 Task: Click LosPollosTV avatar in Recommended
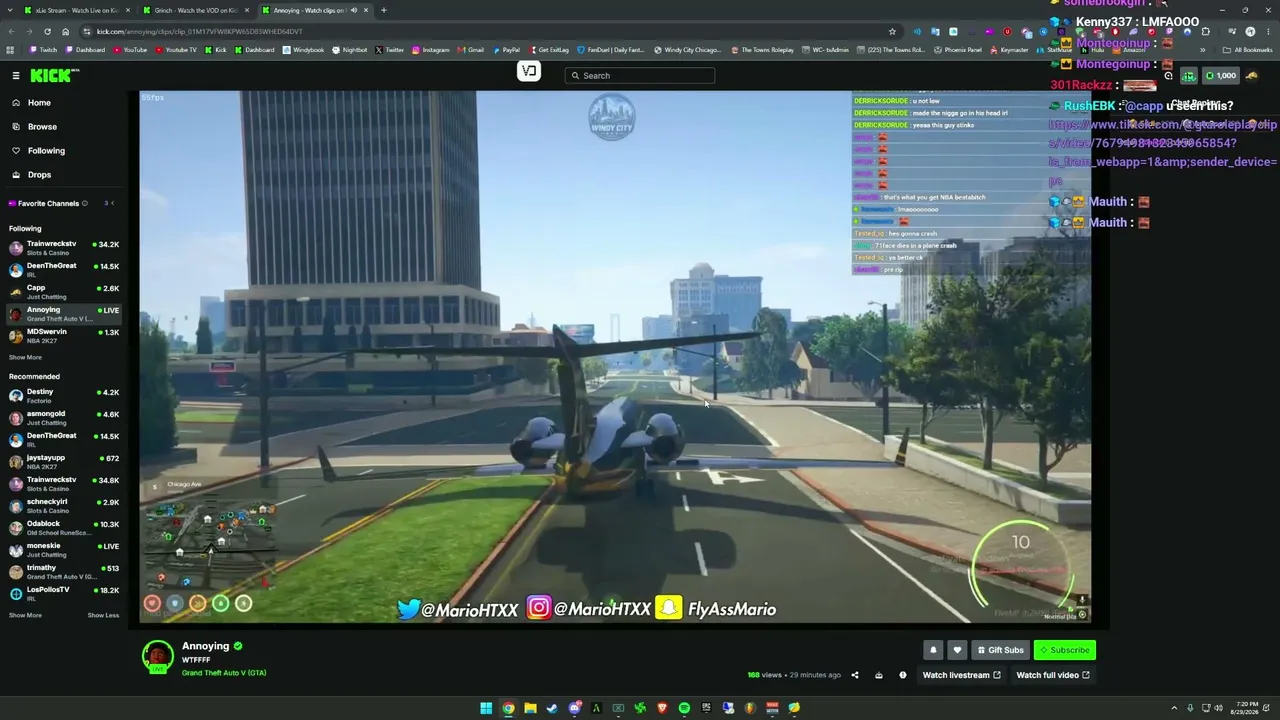click(16, 594)
